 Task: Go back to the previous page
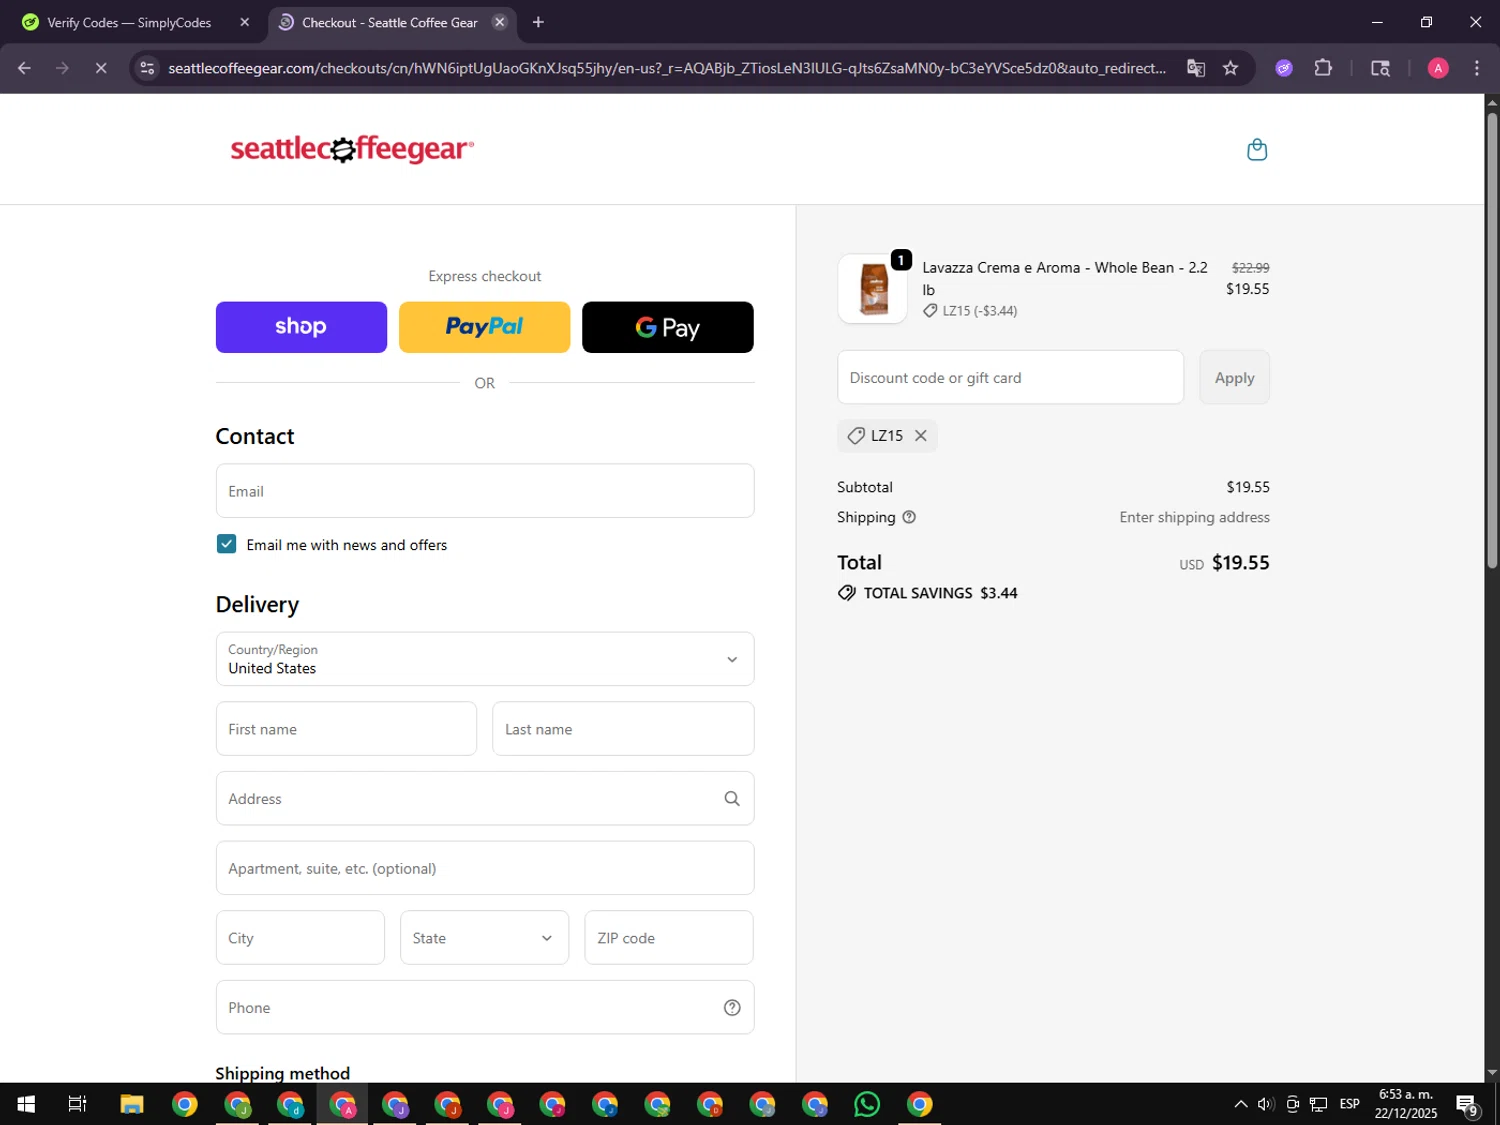pos(25,68)
